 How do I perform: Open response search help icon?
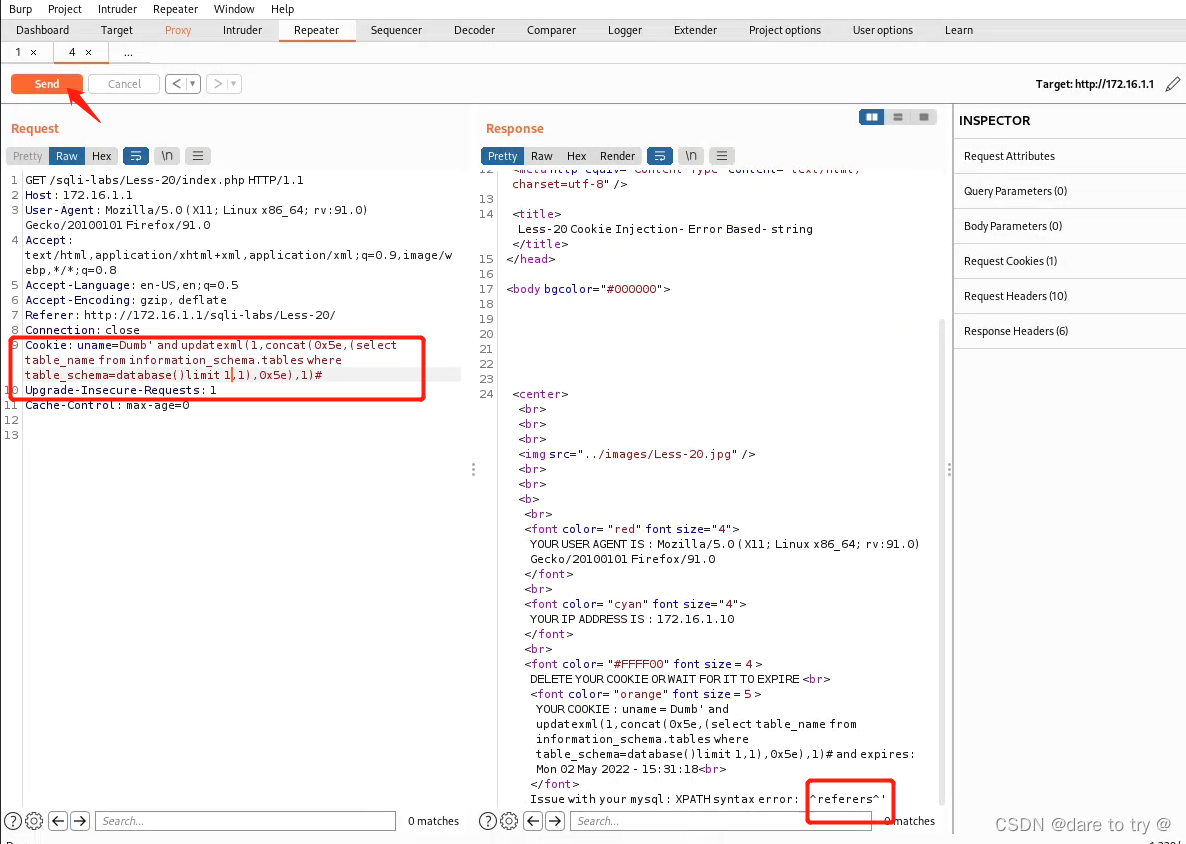tap(488, 821)
